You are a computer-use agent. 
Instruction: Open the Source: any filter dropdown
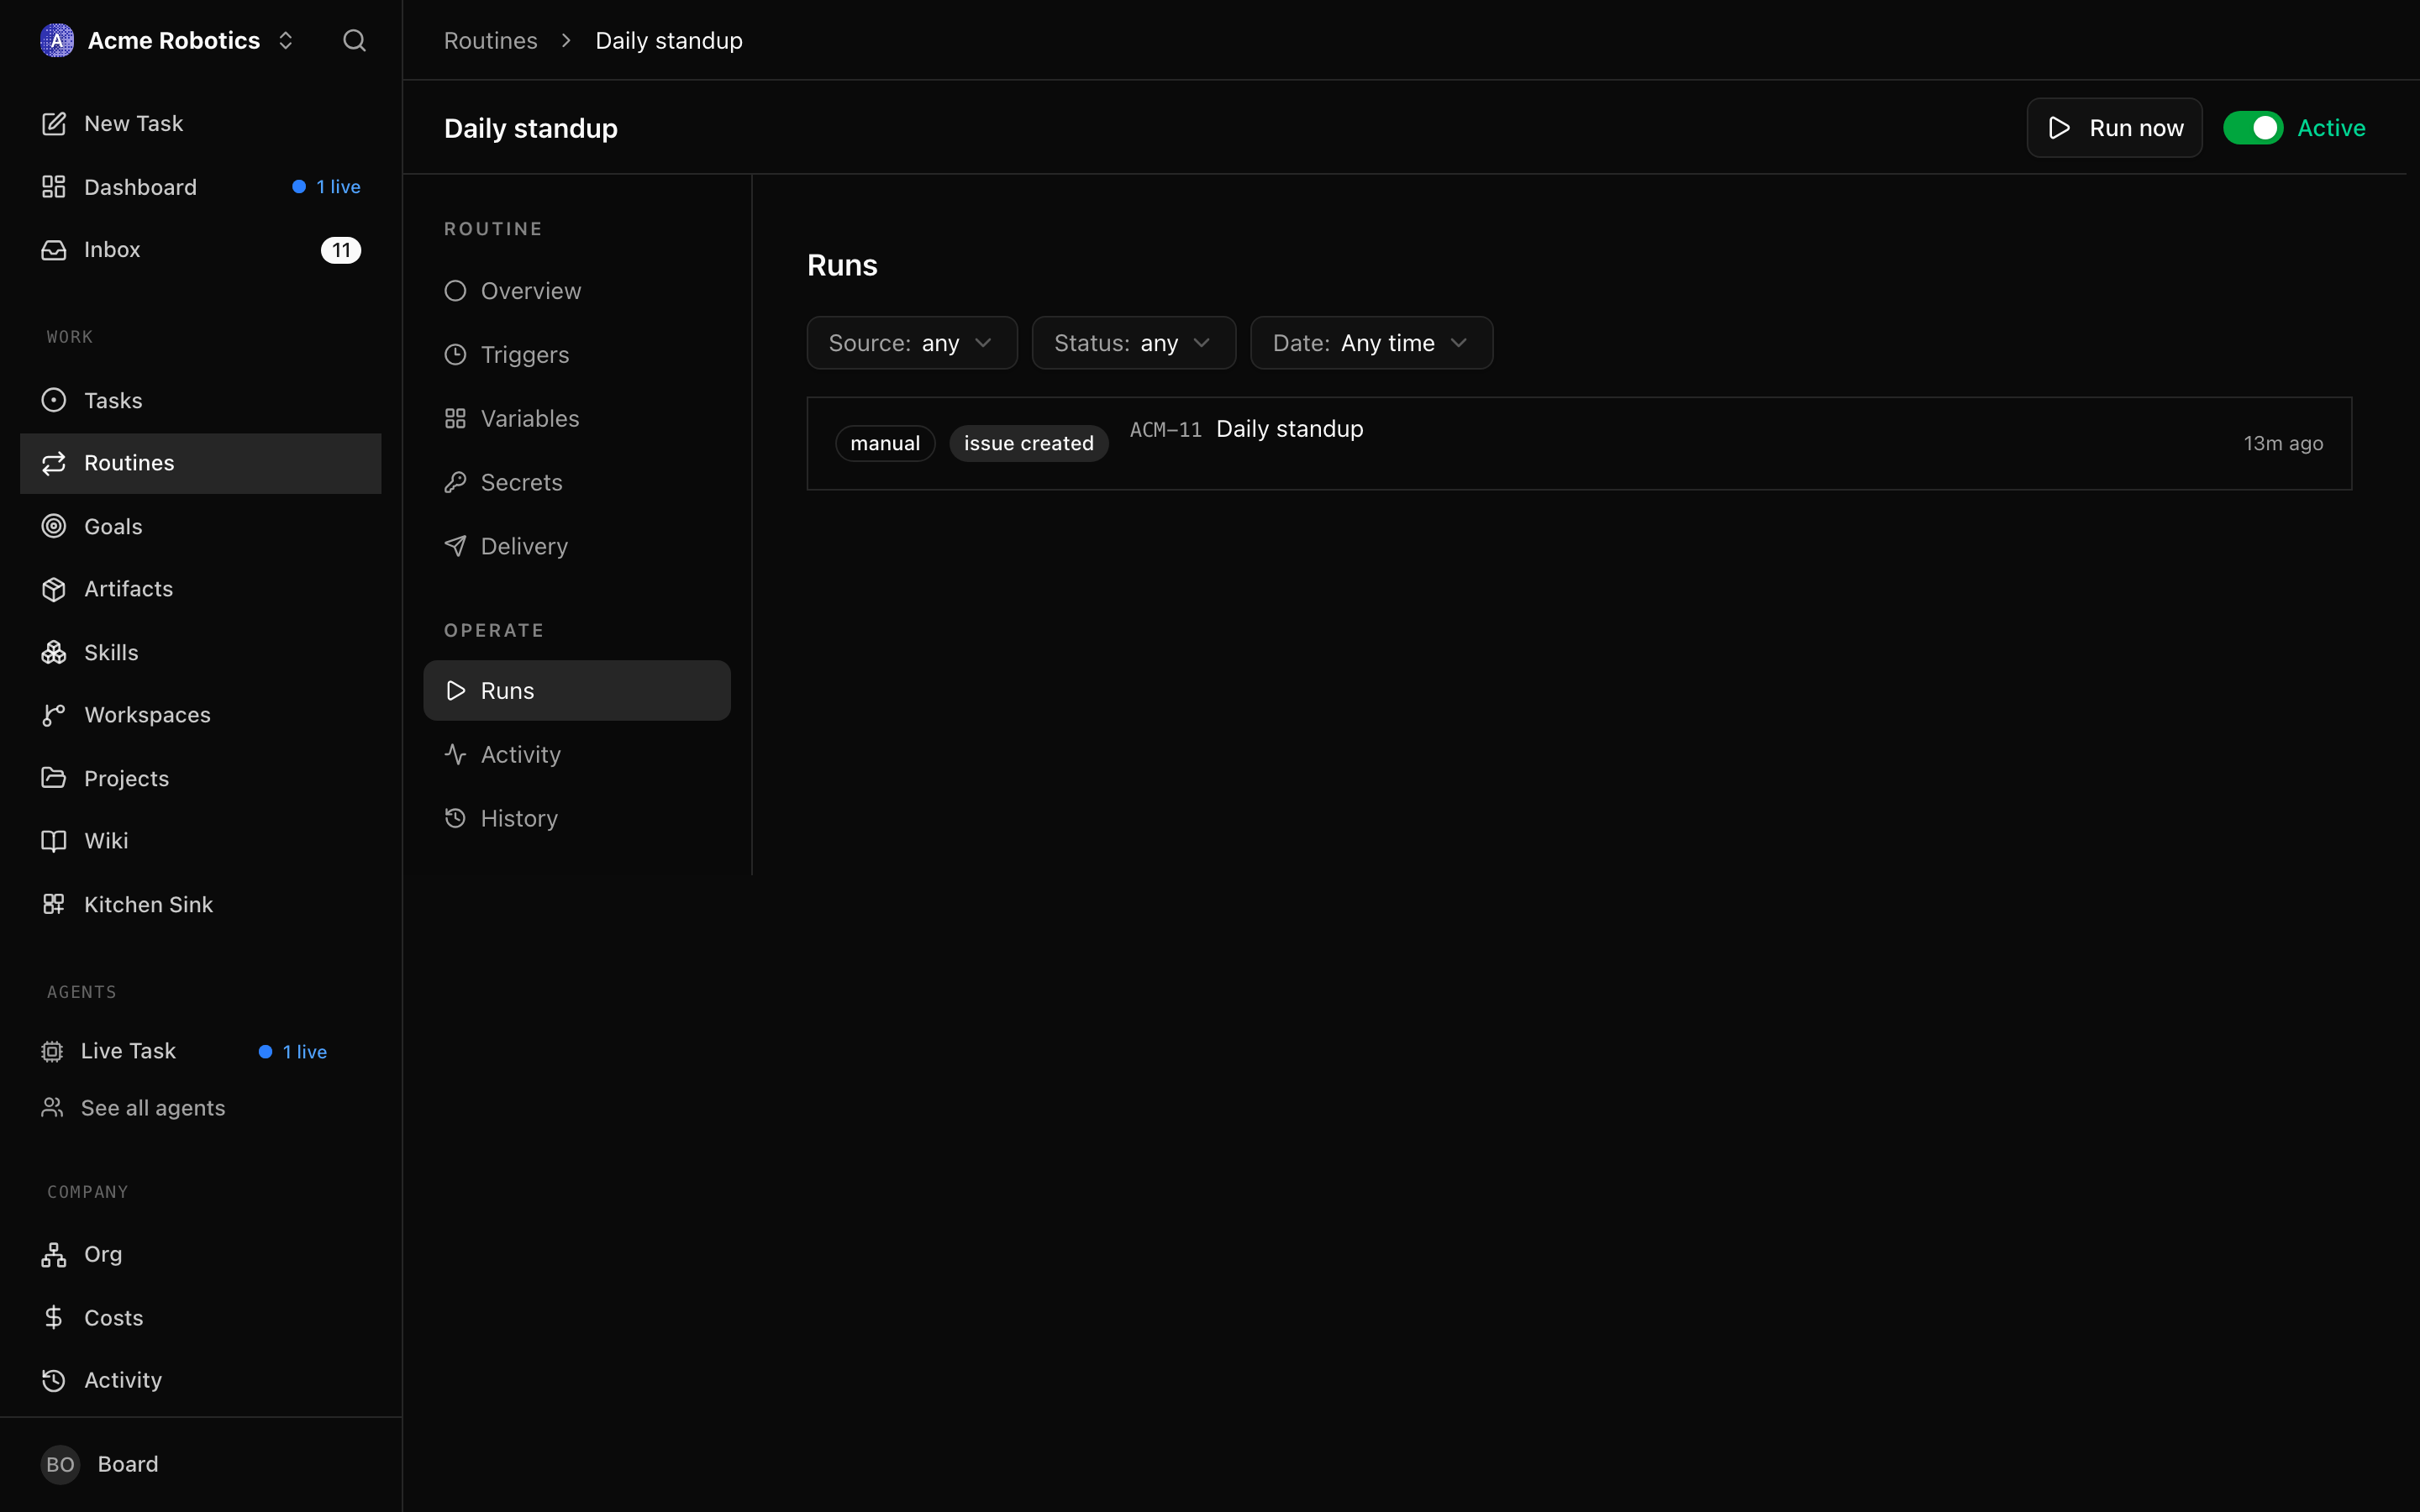tap(912, 343)
